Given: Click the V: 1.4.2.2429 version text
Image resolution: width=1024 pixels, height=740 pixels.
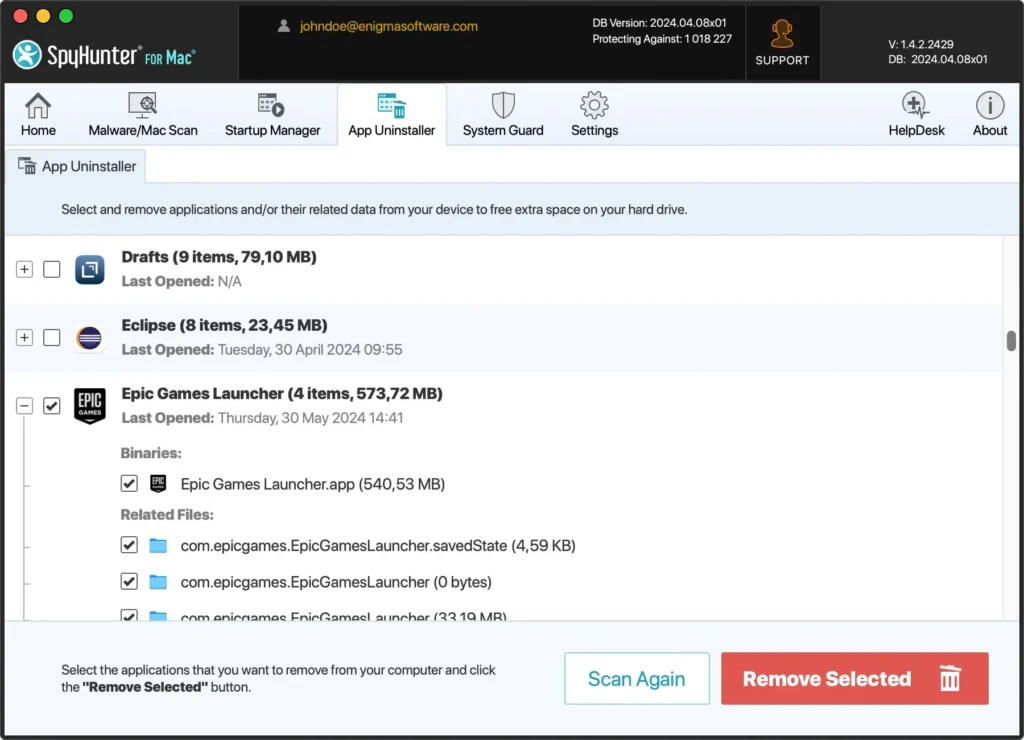Looking at the screenshot, I should click(x=920, y=44).
